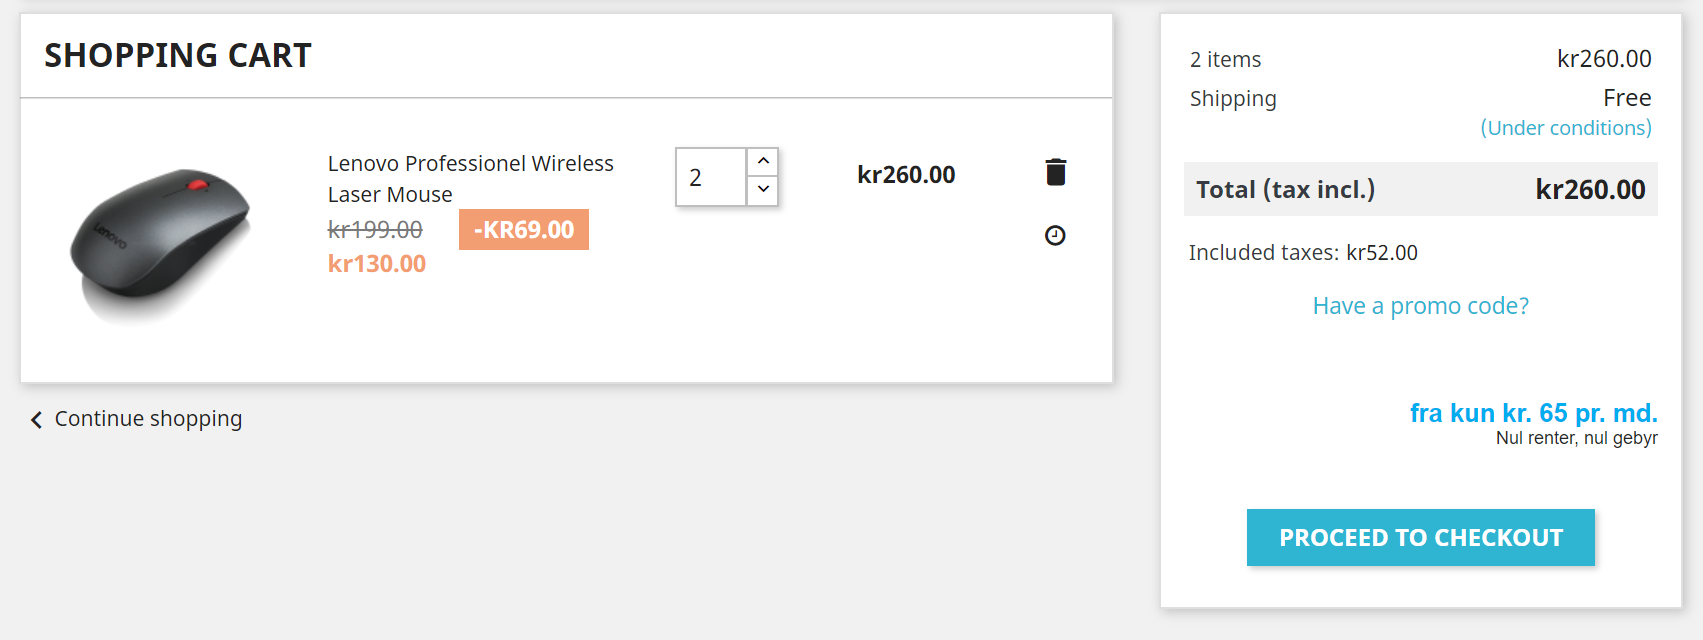Click the Shopping Cart heading

[178, 56]
